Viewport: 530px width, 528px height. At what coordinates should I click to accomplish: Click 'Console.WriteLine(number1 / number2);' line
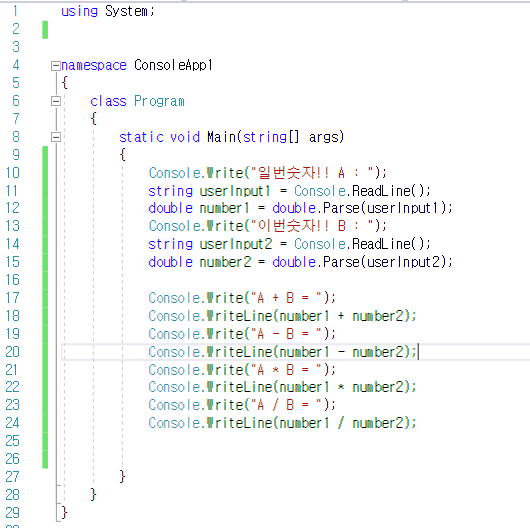(x=282, y=423)
